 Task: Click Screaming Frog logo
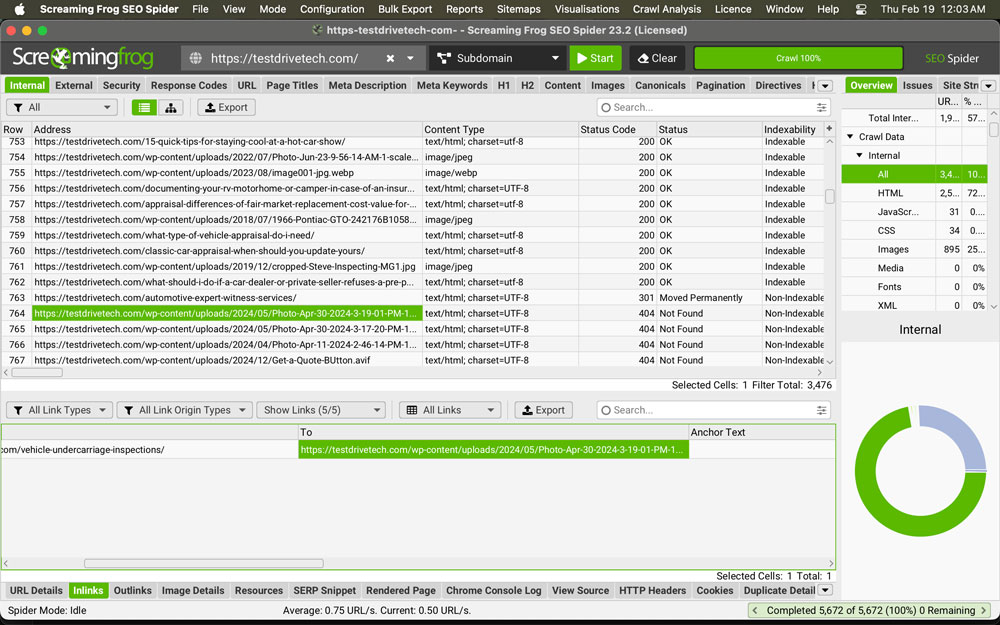(83, 58)
